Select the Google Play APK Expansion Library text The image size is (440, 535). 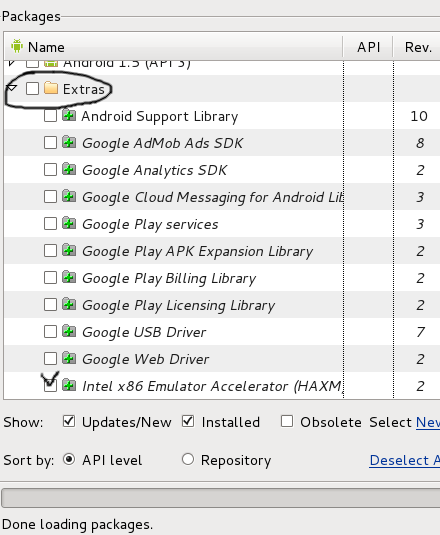197,251
